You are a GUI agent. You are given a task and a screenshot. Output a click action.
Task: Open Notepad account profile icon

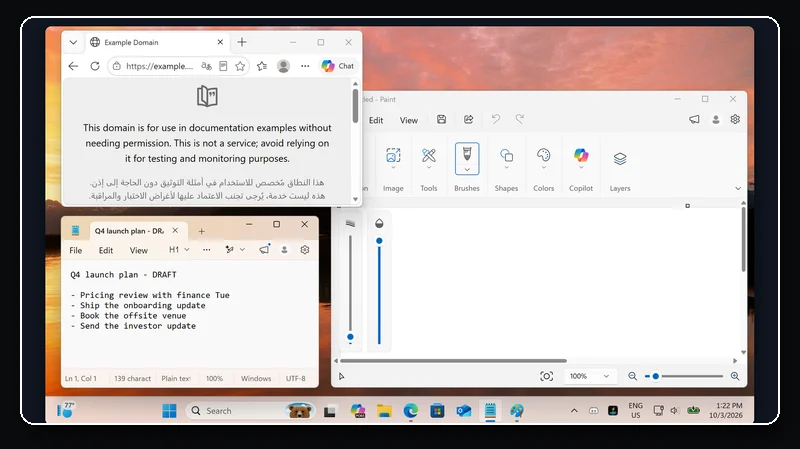point(284,250)
